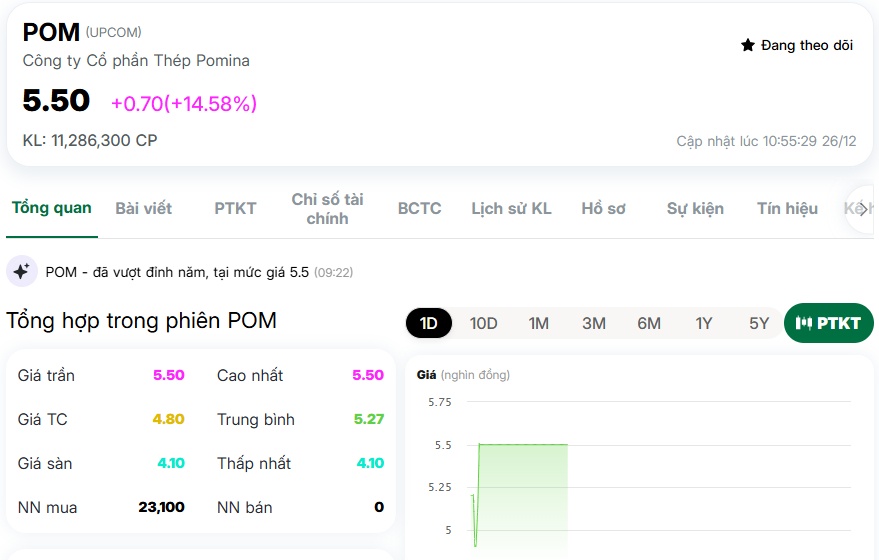Toggle the Đang theo dõi follow text
Viewport: 879px width, 560px height.
click(807, 45)
